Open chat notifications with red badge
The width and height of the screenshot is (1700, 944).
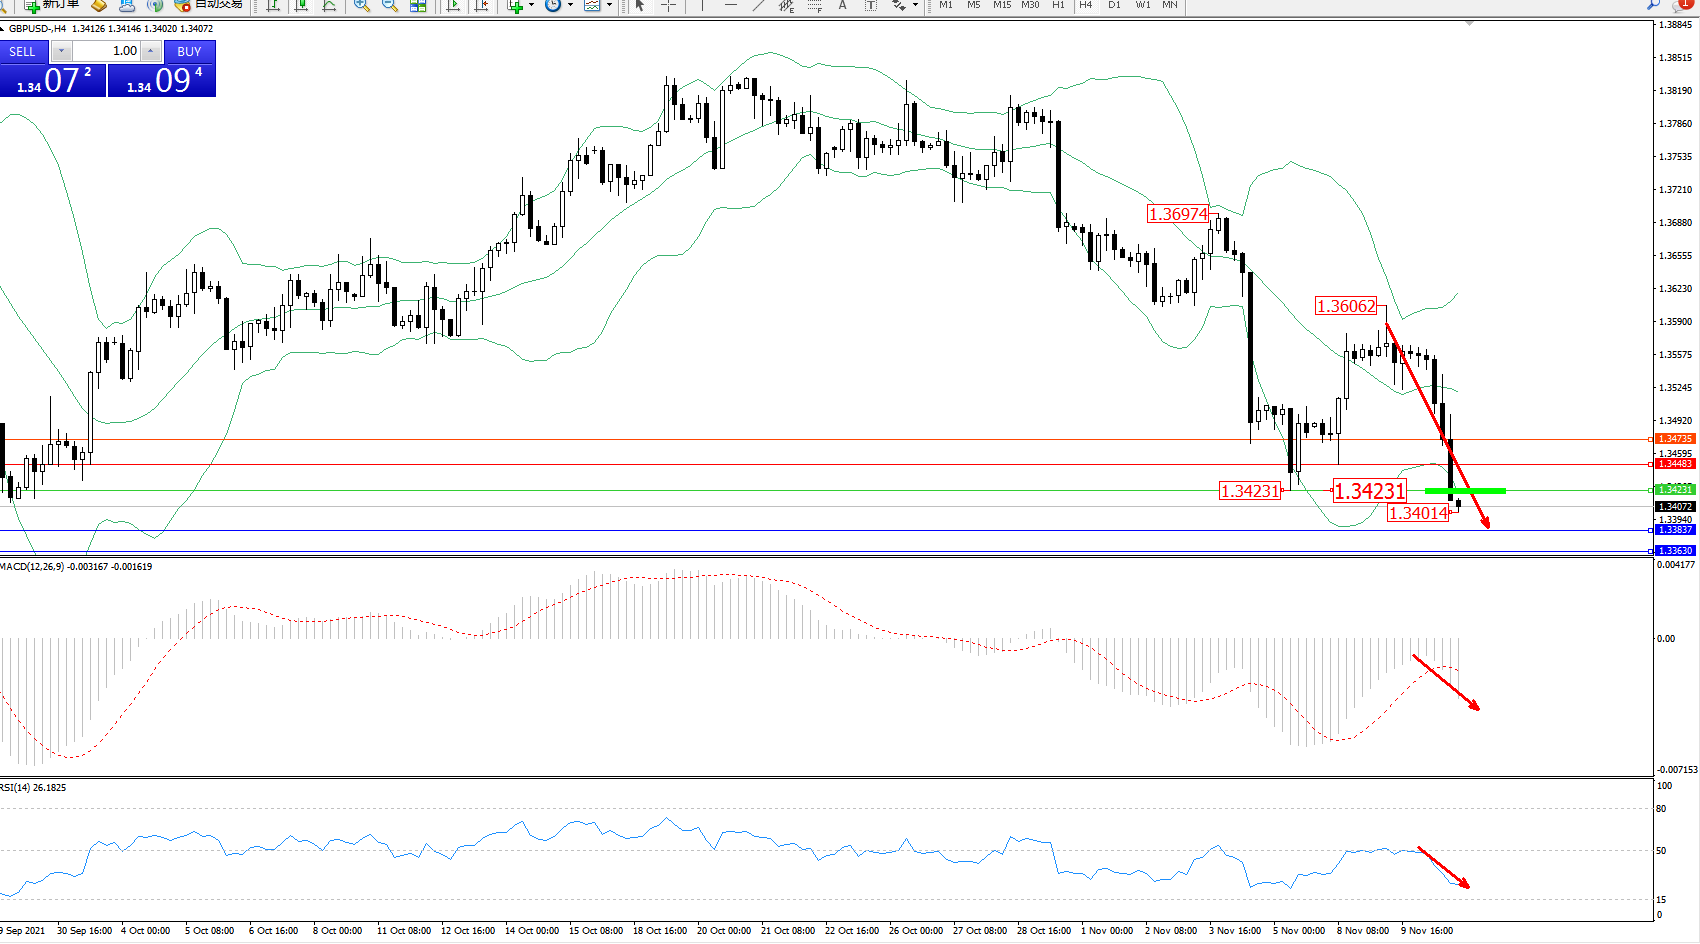point(1681,5)
